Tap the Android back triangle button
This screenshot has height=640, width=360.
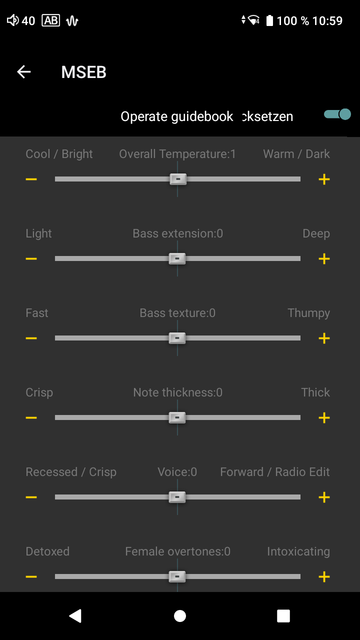[x=76, y=616]
